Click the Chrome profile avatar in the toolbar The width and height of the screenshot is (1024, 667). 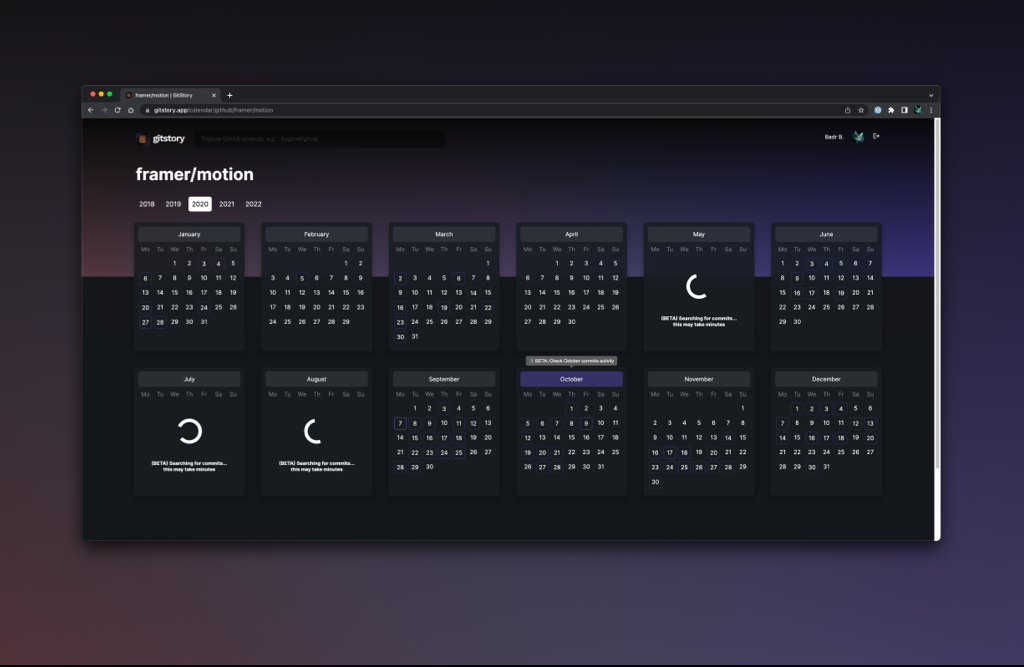918,110
